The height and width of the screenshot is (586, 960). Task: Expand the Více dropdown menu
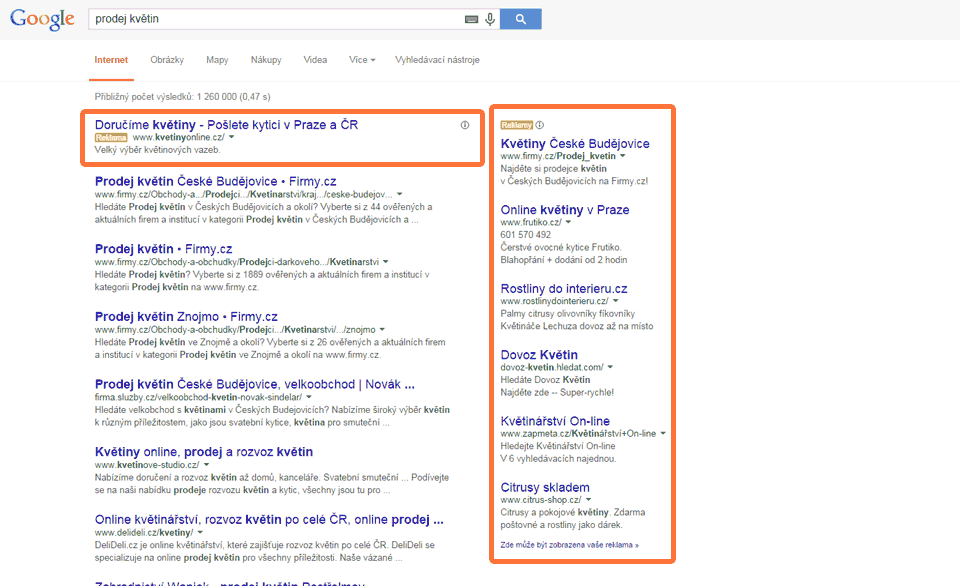[x=362, y=60]
